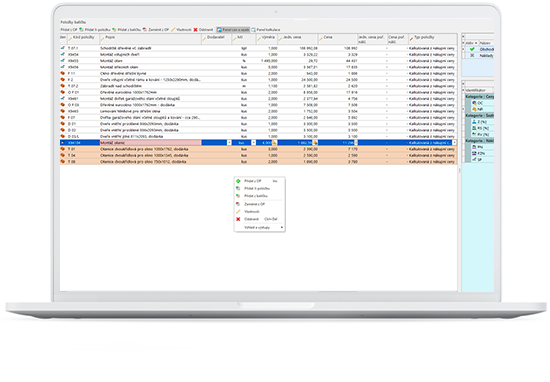550x382 pixels.
Task: Click the brick icon in row F 11
Action: click(x=63, y=73)
